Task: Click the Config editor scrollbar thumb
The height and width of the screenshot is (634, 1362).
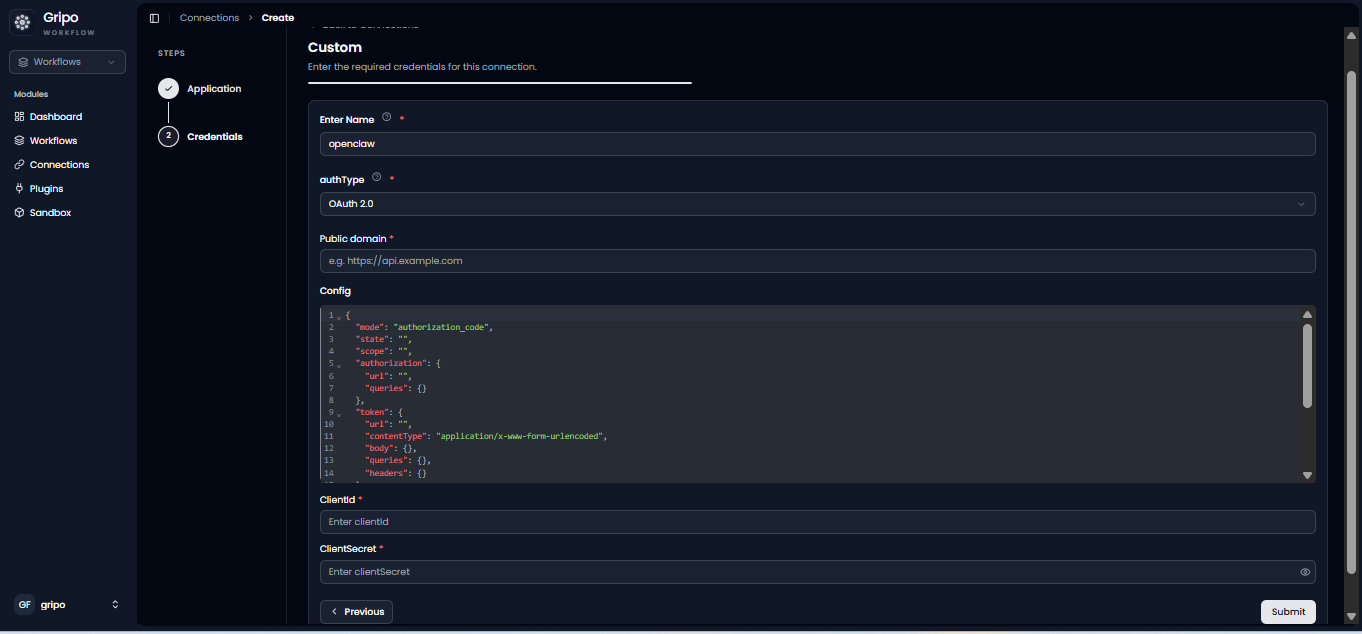Action: coord(1307,366)
